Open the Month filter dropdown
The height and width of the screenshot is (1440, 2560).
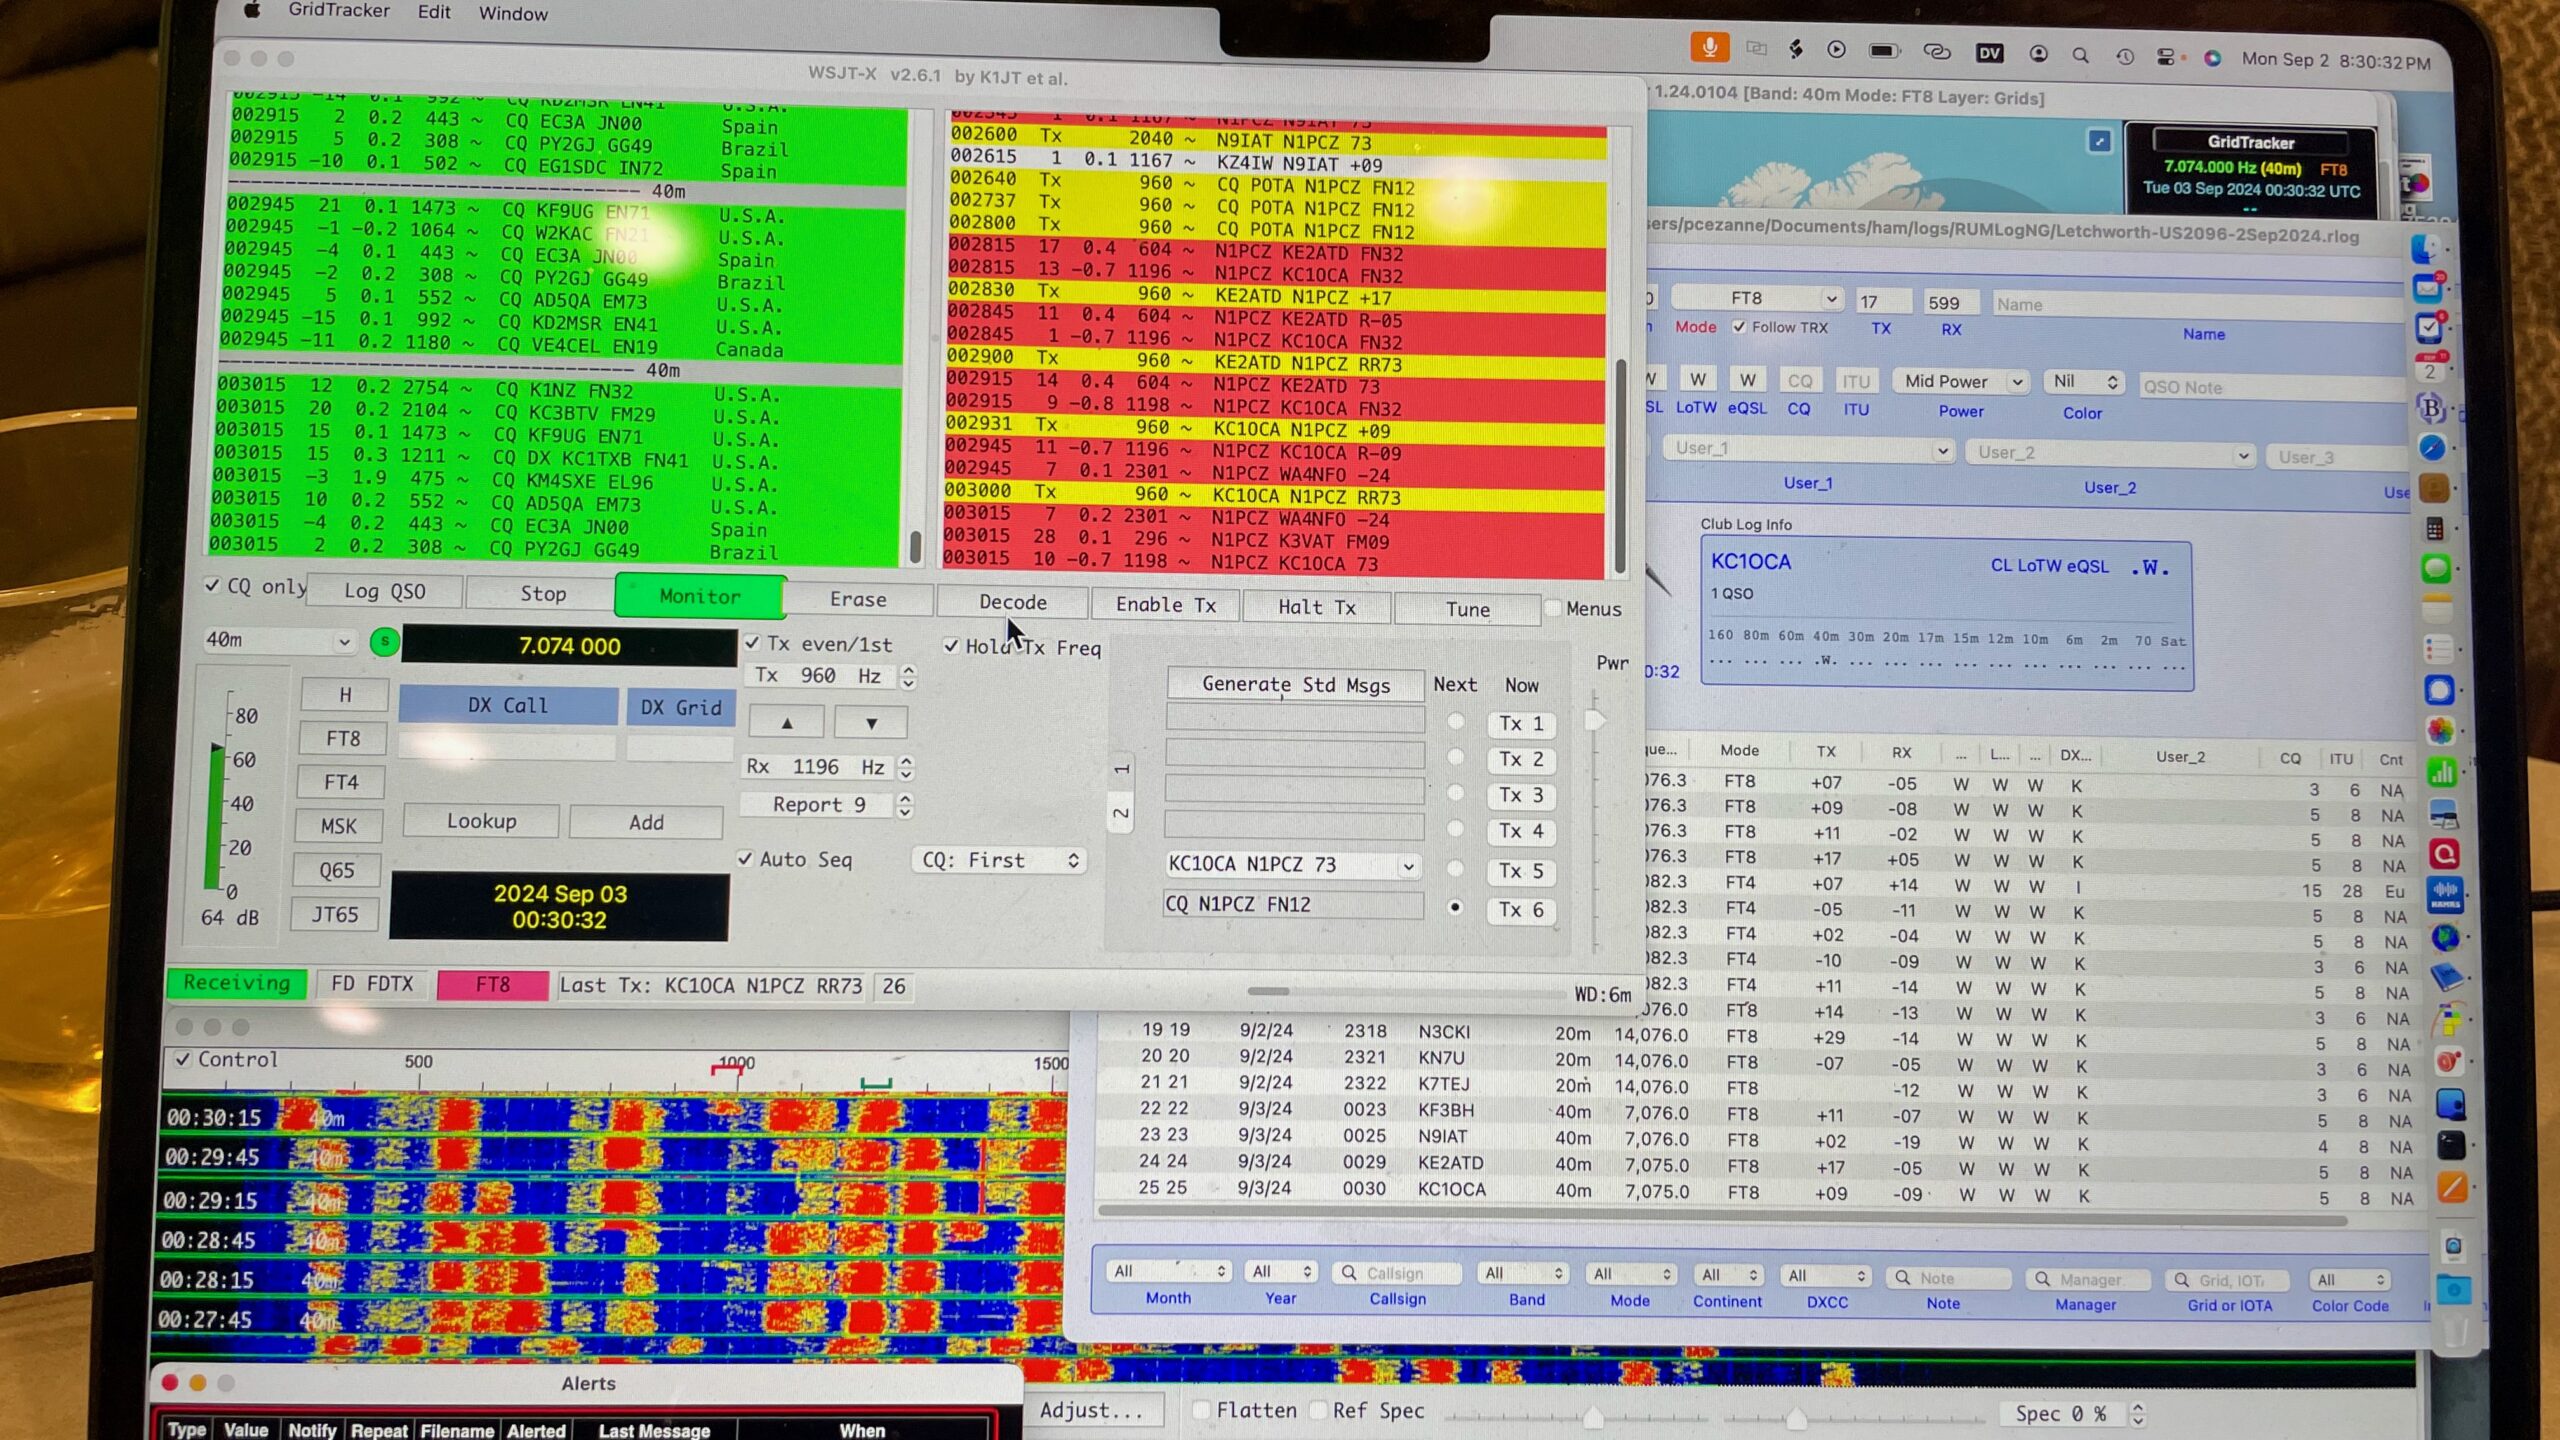[1168, 1271]
